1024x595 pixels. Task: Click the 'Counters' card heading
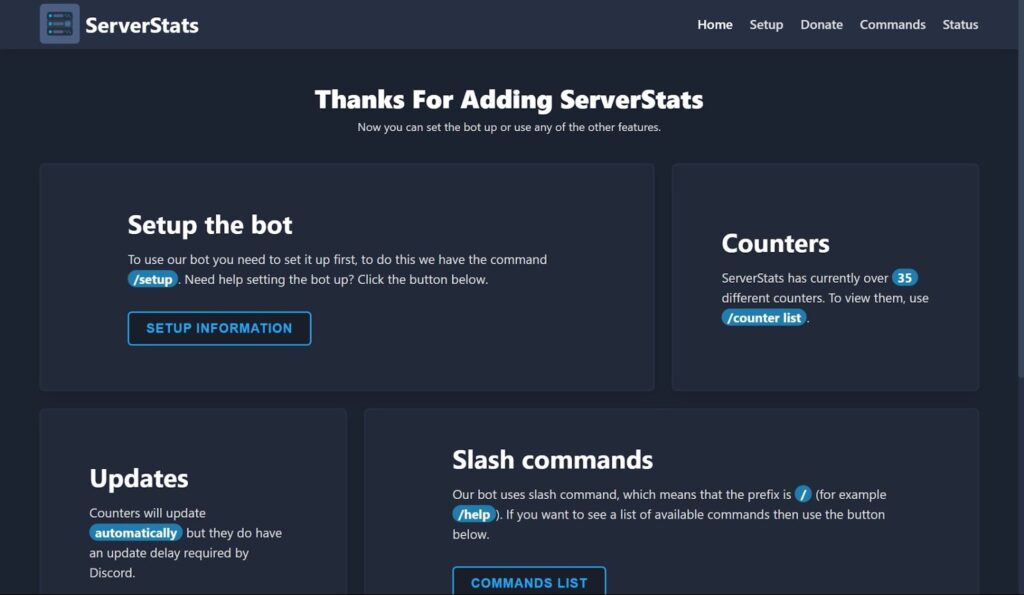pos(775,244)
